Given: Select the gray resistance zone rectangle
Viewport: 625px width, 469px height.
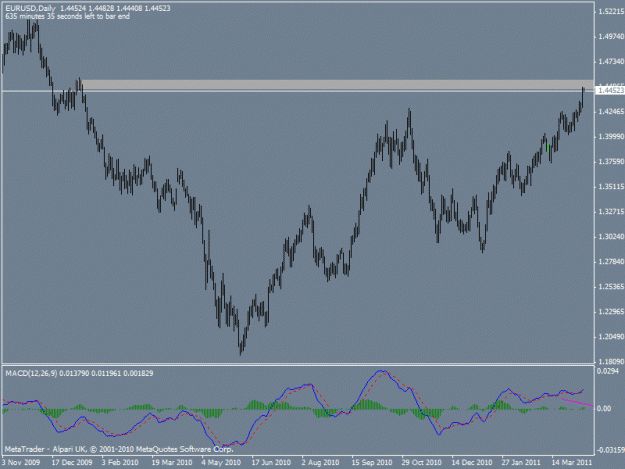Looking at the screenshot, I should [x=338, y=84].
